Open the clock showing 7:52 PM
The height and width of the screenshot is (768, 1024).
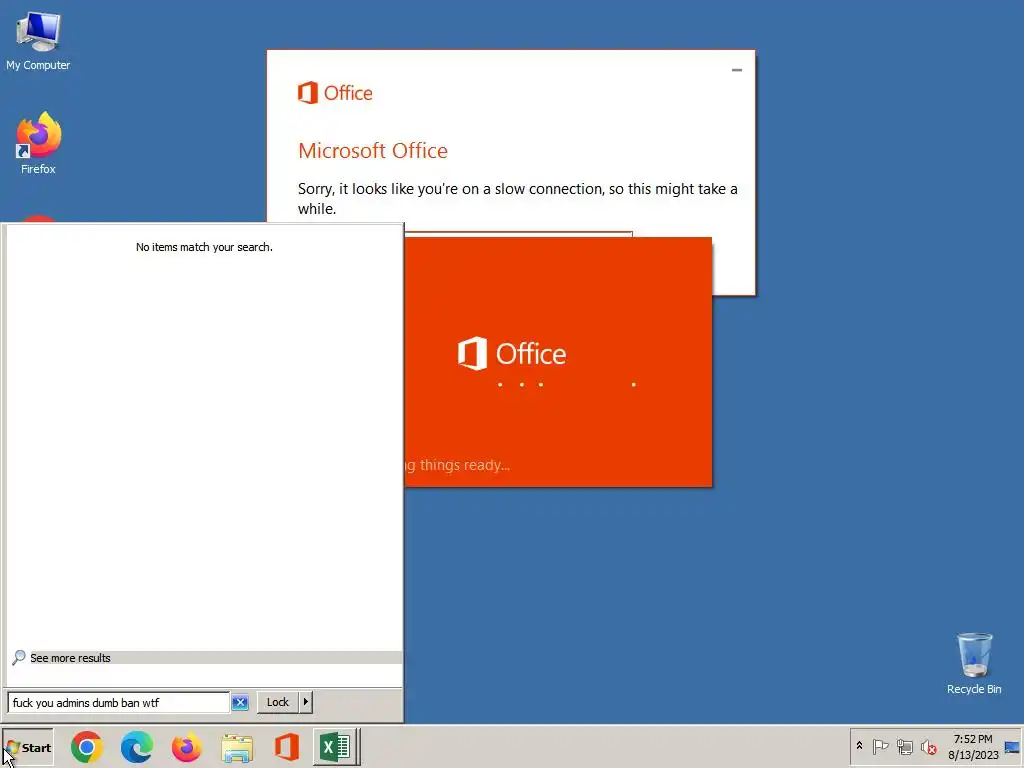tap(973, 746)
